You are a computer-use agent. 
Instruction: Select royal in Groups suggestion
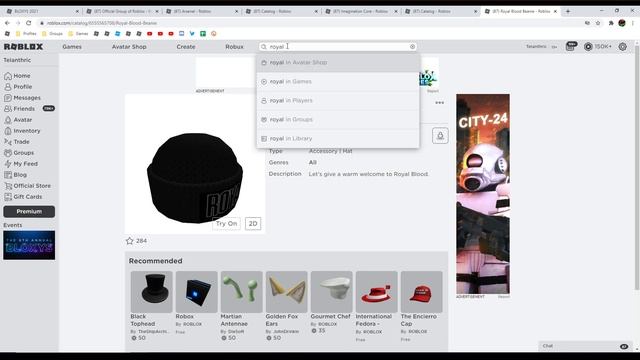click(338, 120)
